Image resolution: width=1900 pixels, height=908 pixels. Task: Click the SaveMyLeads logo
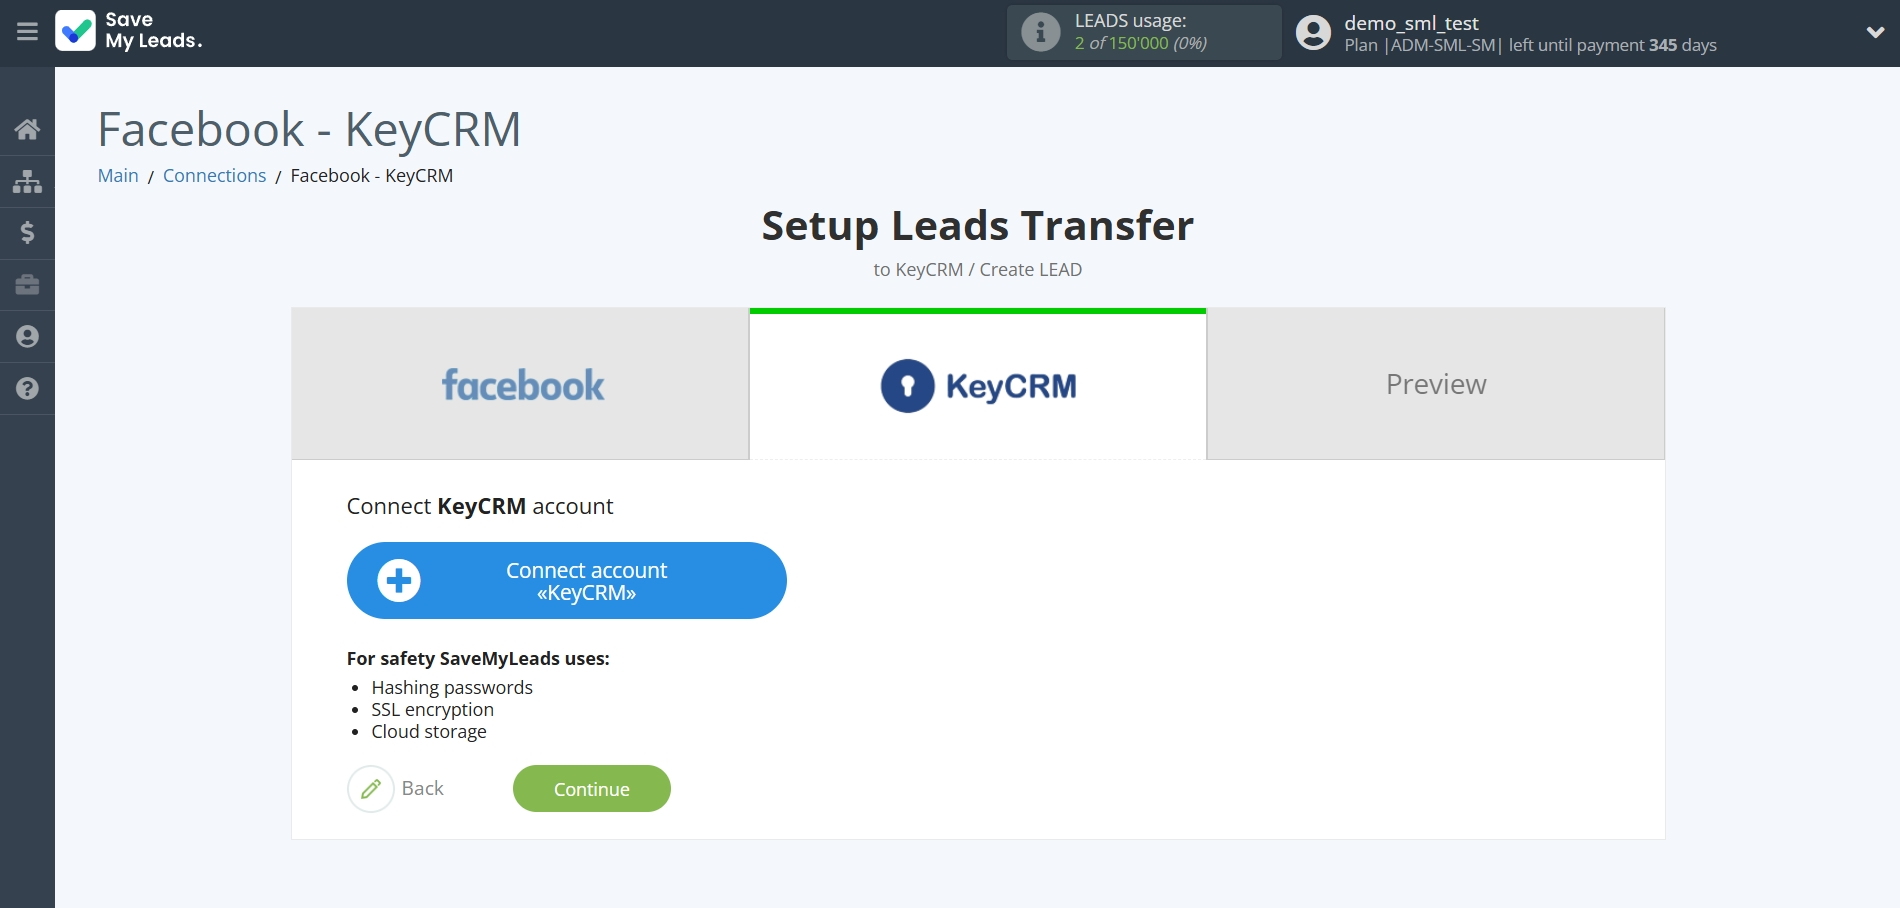128,32
